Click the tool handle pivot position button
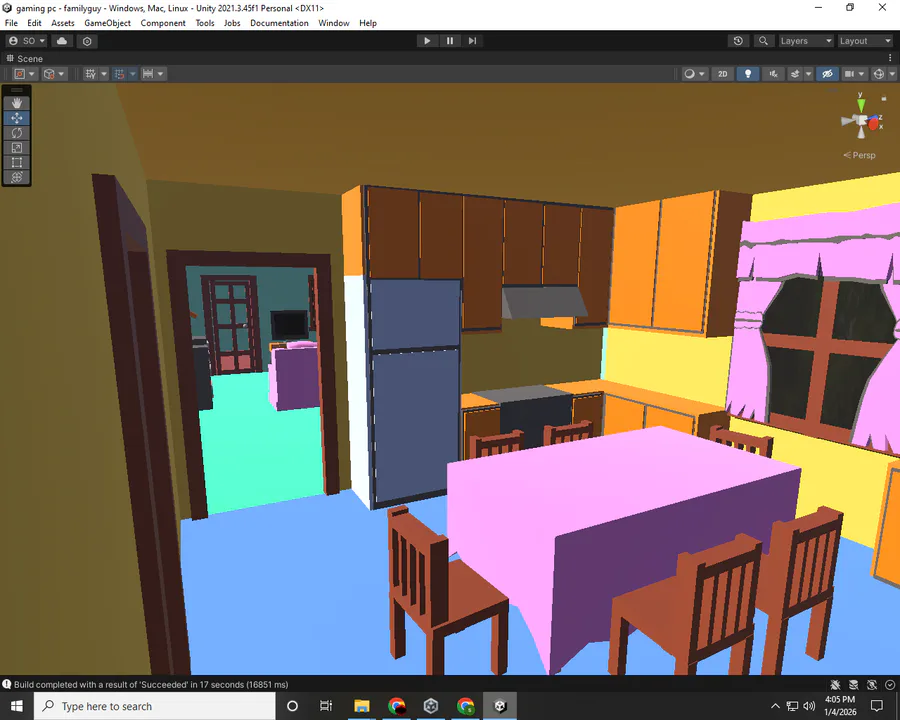The height and width of the screenshot is (720, 900). point(20,73)
